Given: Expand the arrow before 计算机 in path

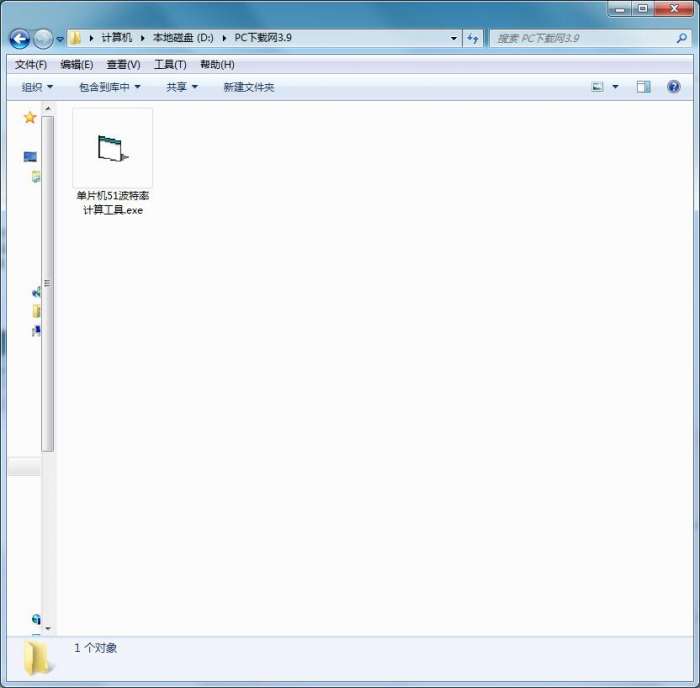Looking at the screenshot, I should (x=92, y=38).
